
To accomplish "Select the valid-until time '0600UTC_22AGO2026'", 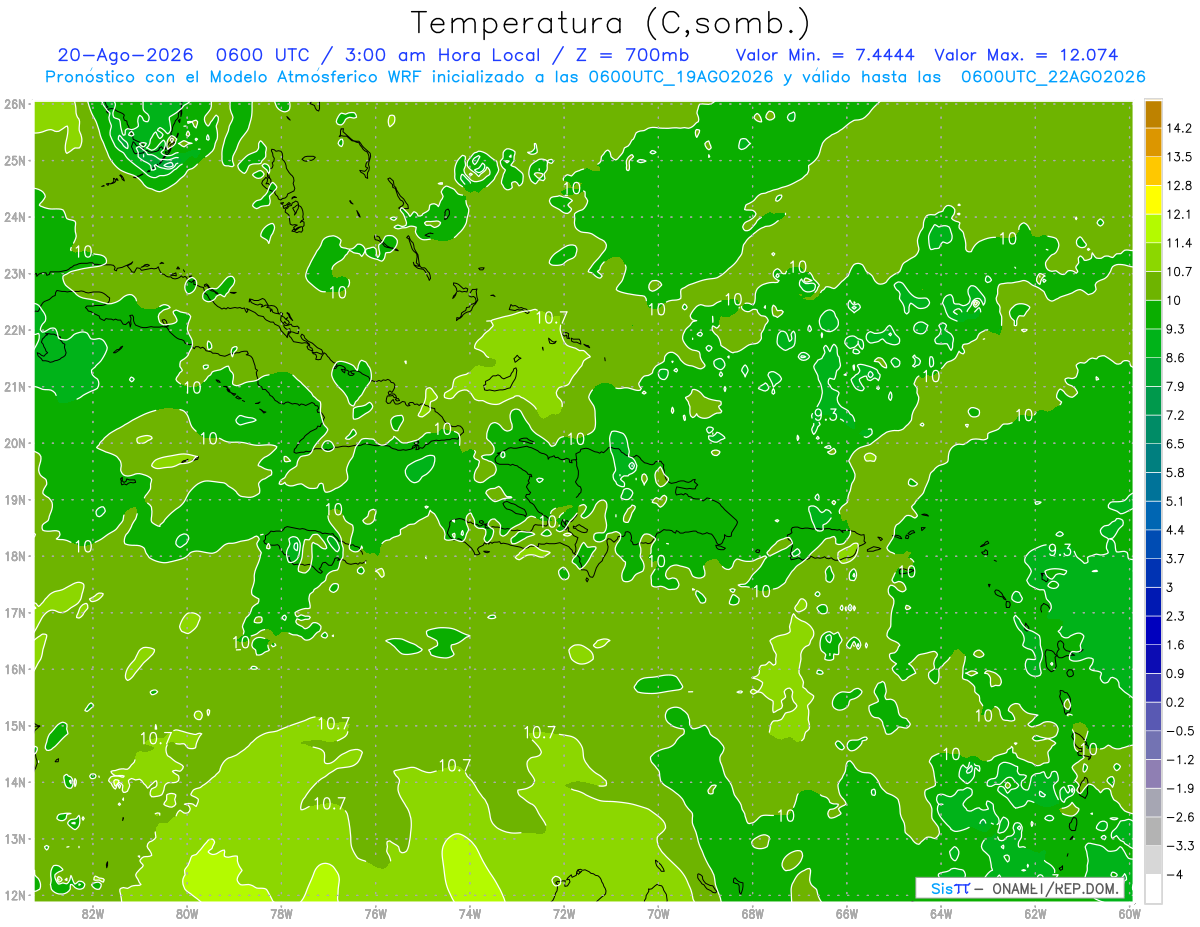I will point(1053,77).
